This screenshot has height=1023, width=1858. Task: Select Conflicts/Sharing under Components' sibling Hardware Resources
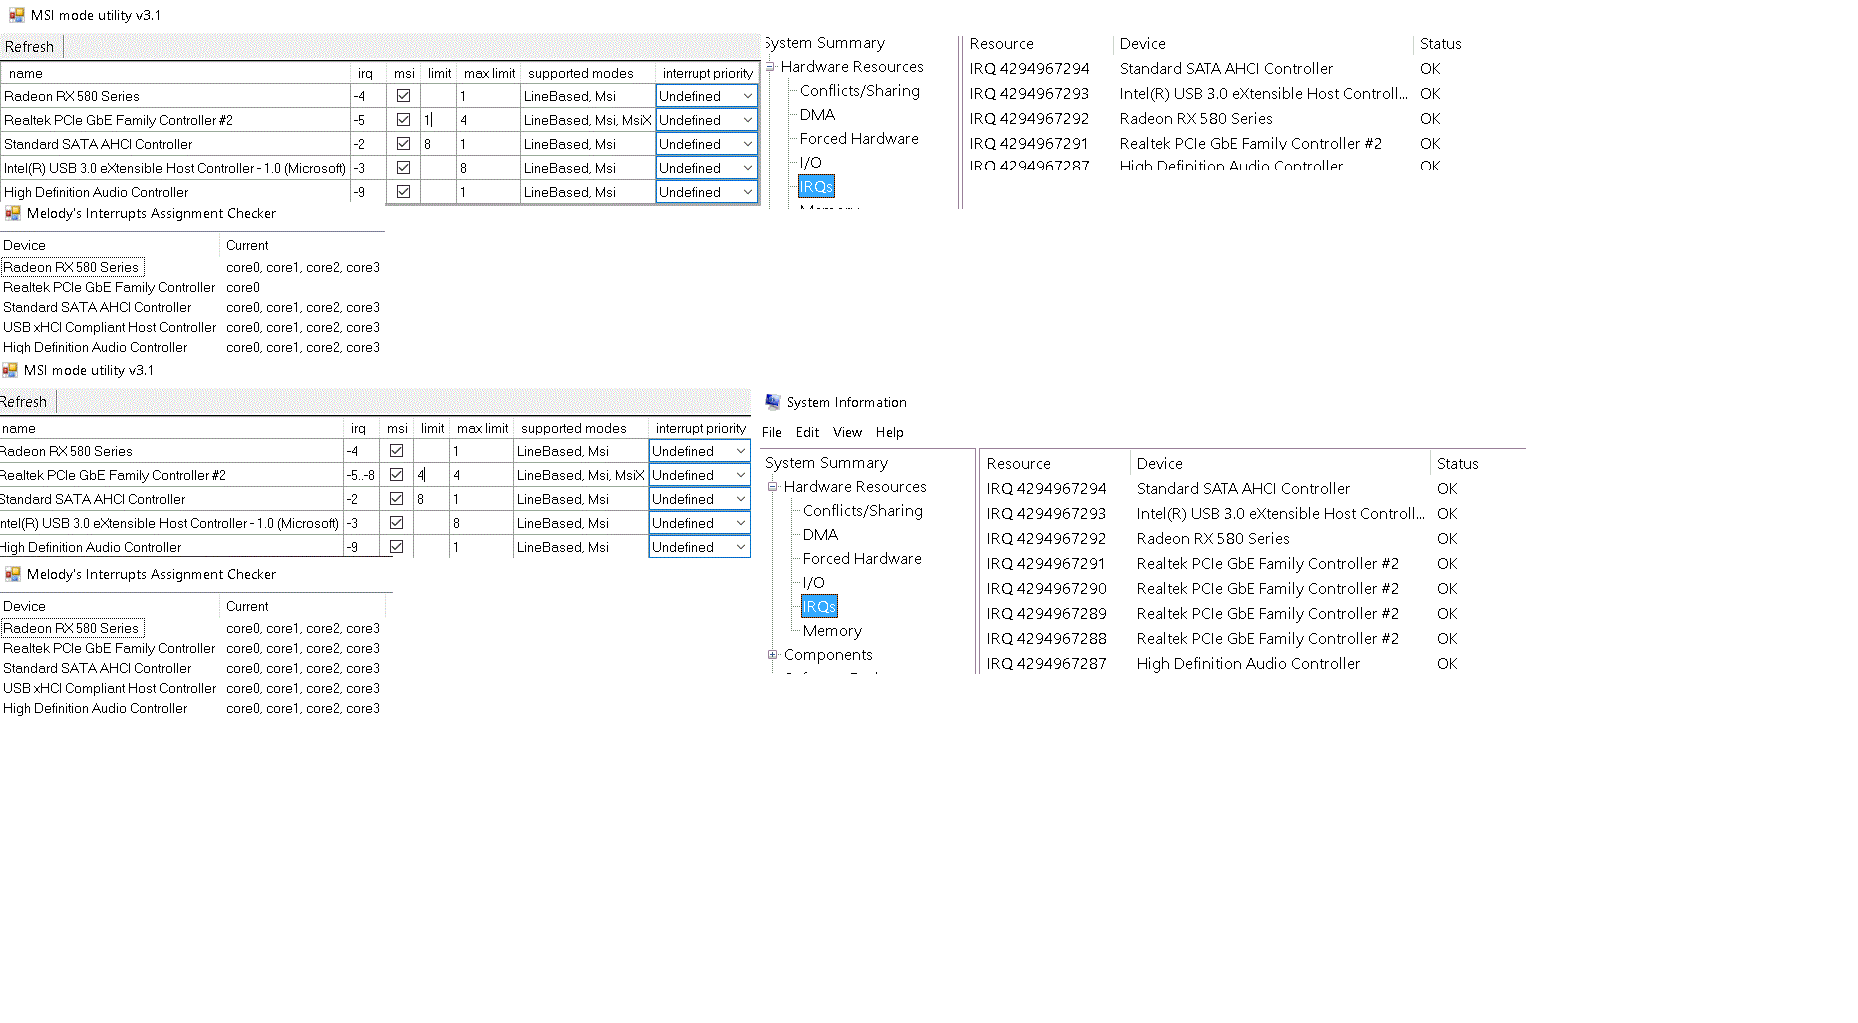point(862,511)
